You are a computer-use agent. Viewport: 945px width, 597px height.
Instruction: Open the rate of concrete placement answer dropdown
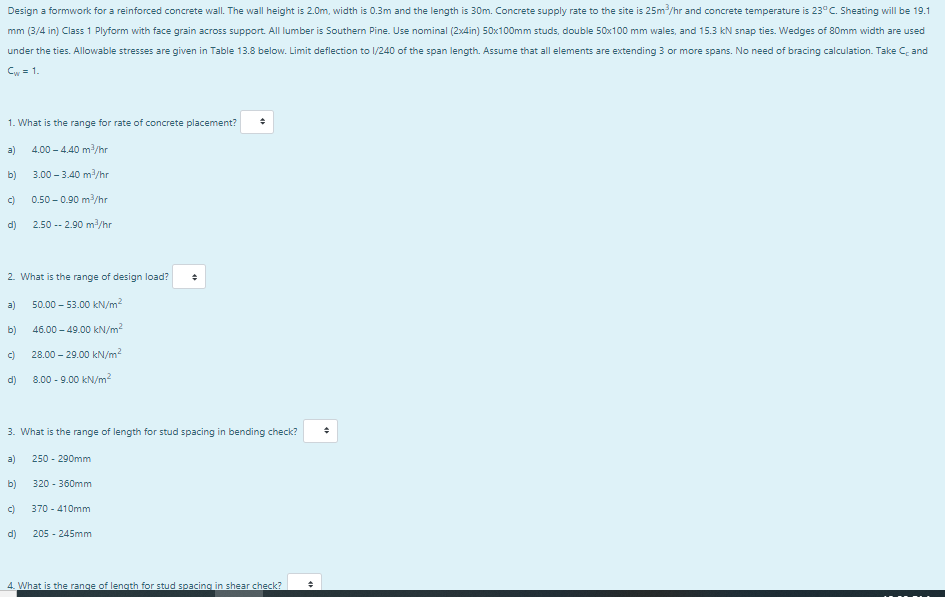[257, 122]
